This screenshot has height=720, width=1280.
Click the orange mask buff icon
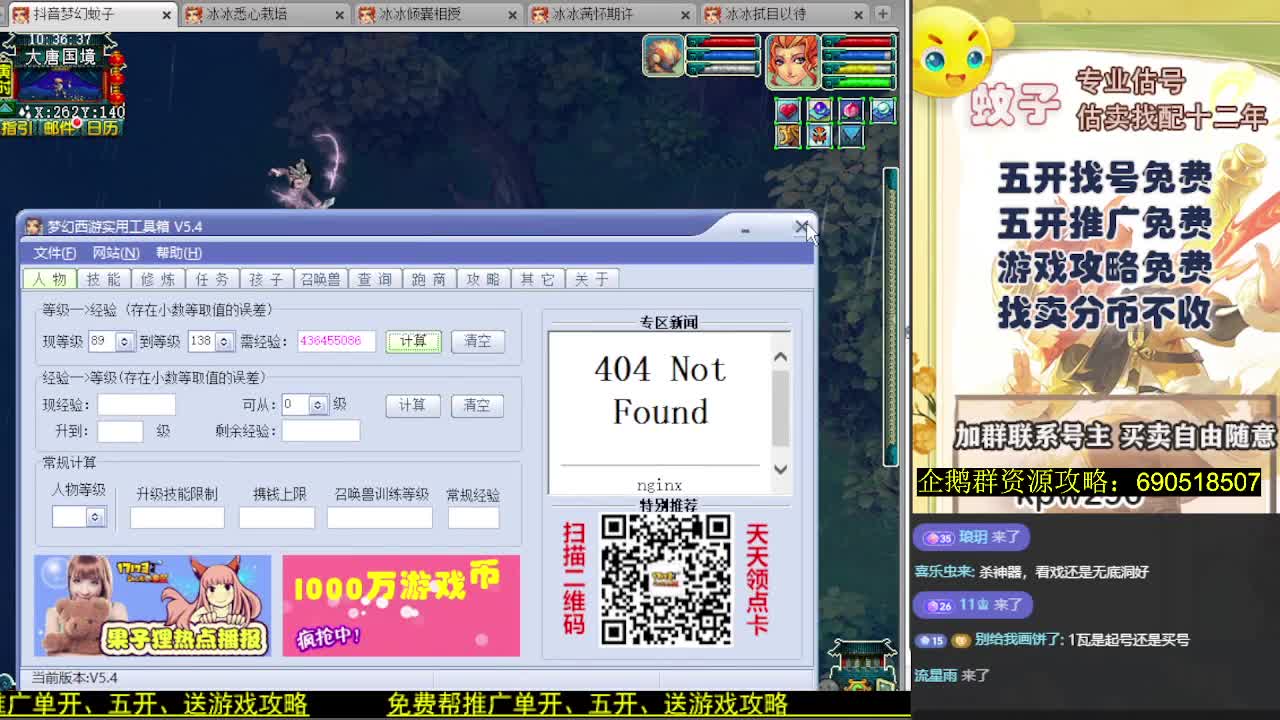click(x=819, y=135)
